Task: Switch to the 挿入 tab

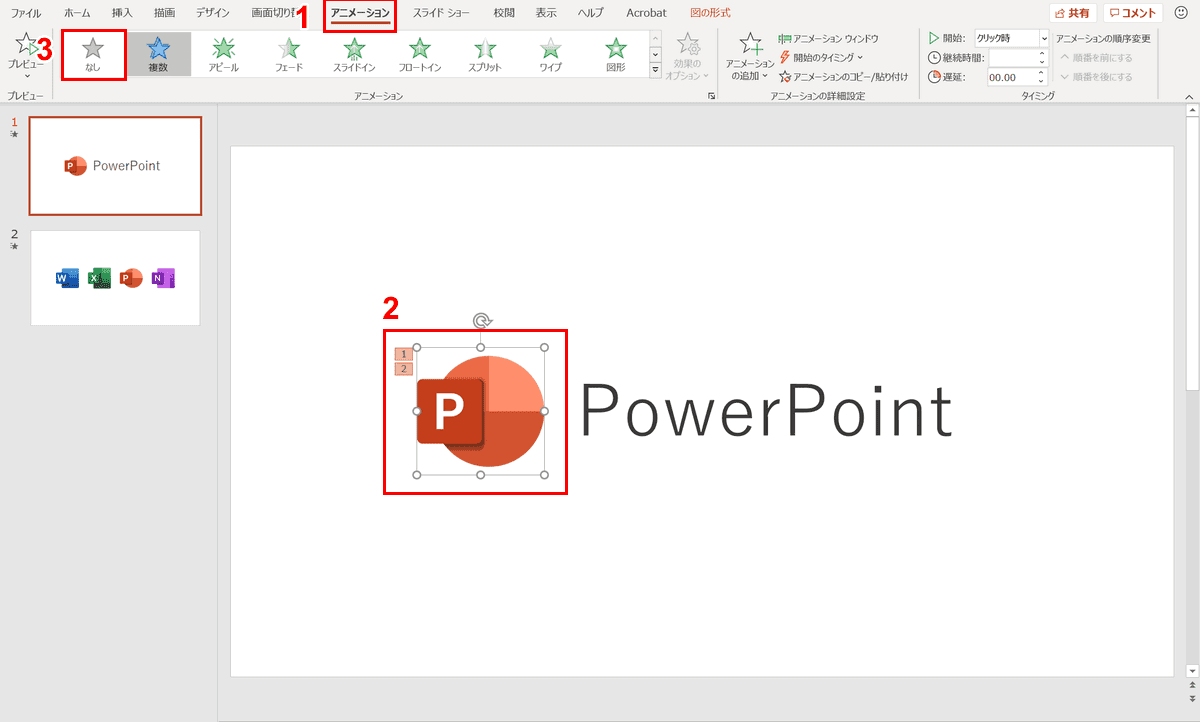Action: pos(122,13)
